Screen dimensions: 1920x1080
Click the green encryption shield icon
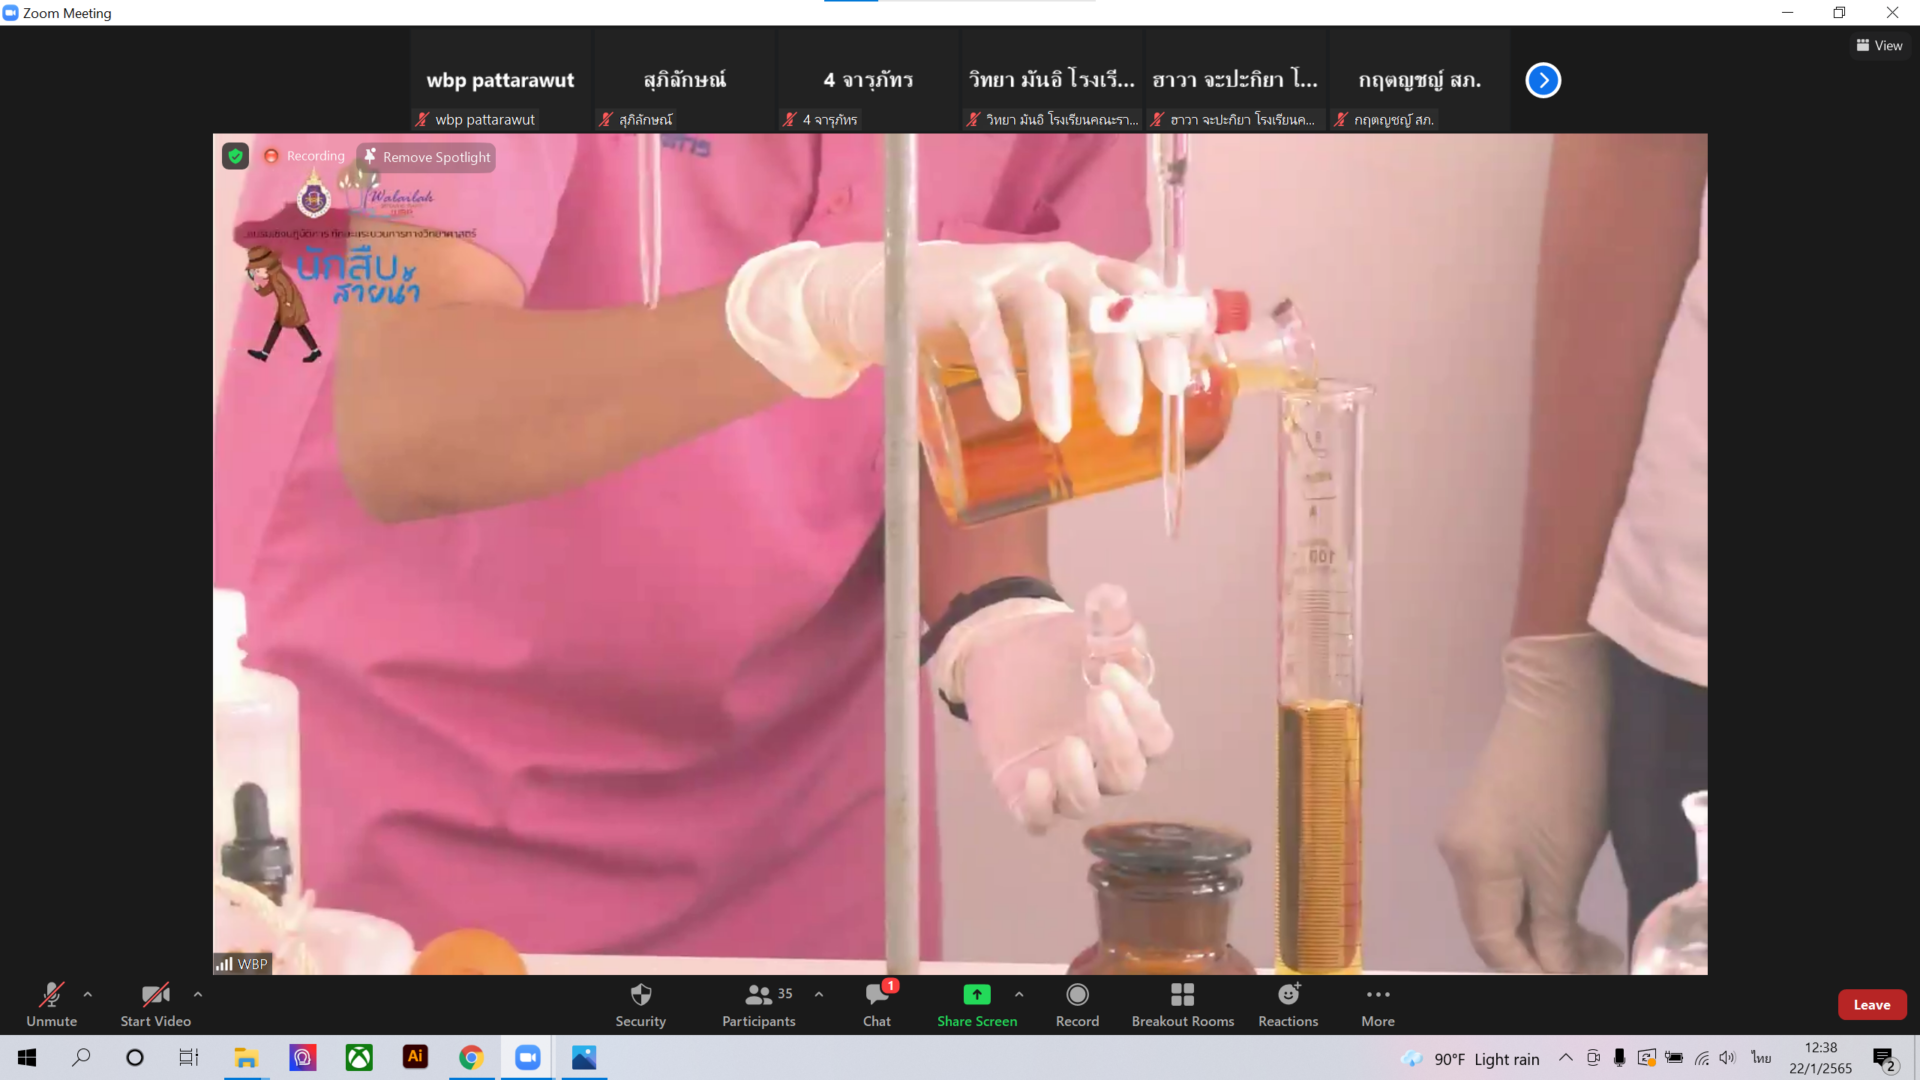coord(235,156)
